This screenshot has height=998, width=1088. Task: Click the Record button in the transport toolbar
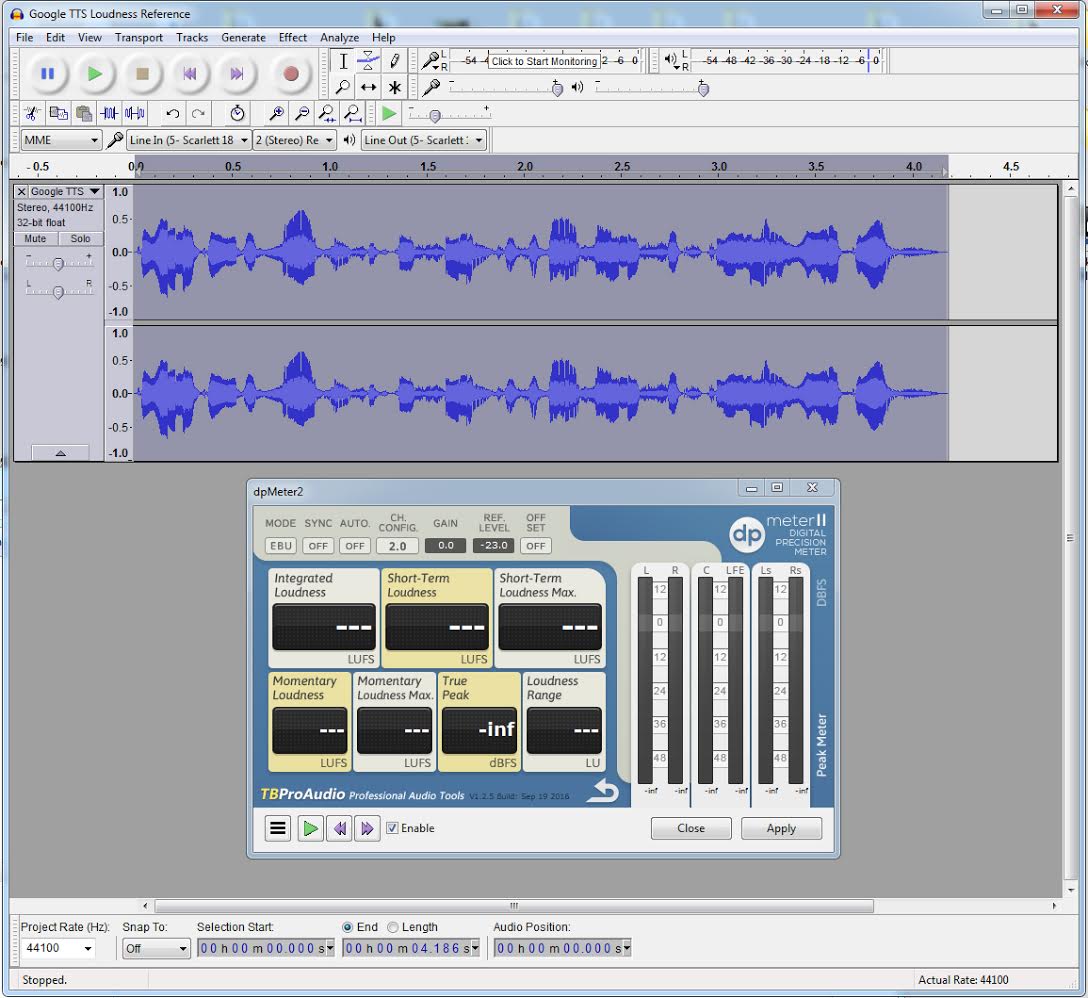coord(291,74)
